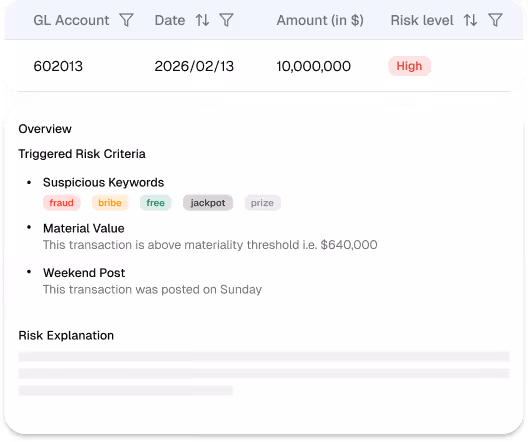The height and width of the screenshot is (442, 528).
Task: Select GL account number 602013
Action: pyautogui.click(x=58, y=66)
